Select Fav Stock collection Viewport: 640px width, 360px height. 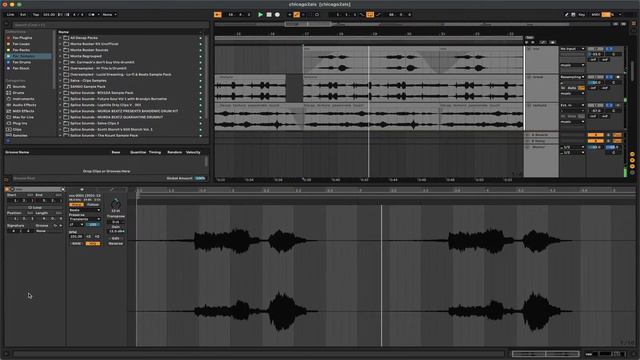pyautogui.click(x=21, y=68)
